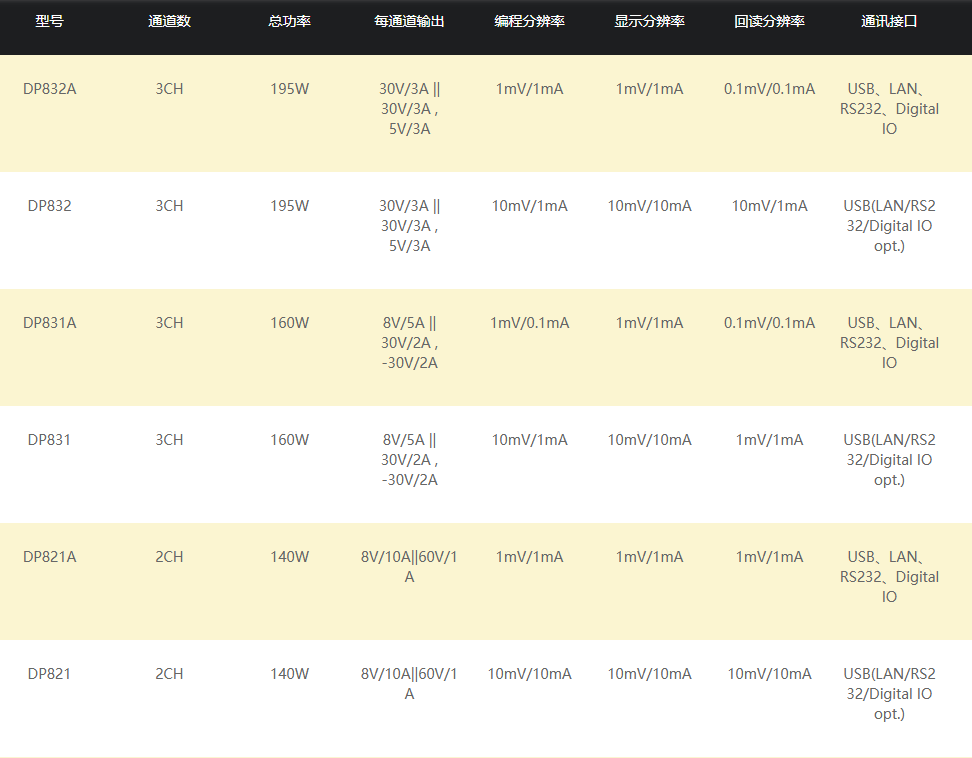Viewport: 972px width, 758px height.
Task: Click the DP821 model name
Action: [50, 674]
